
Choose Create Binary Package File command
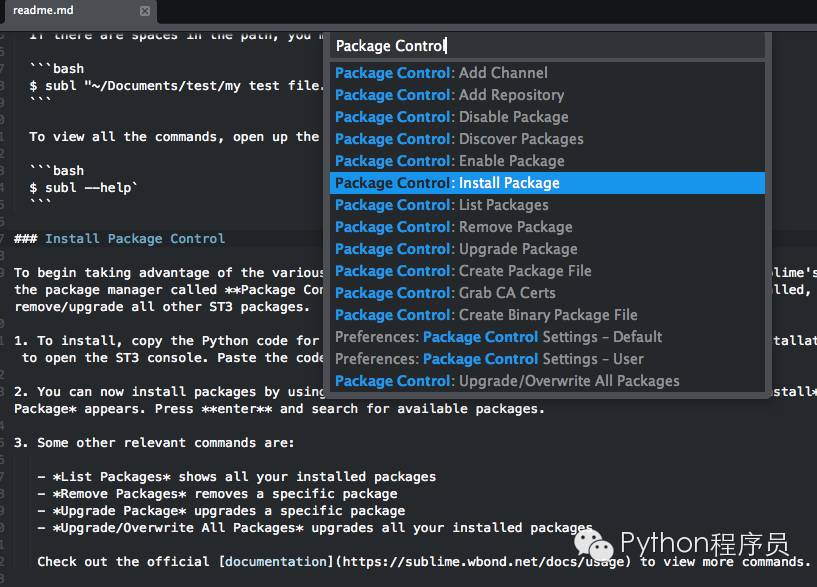tap(547, 315)
